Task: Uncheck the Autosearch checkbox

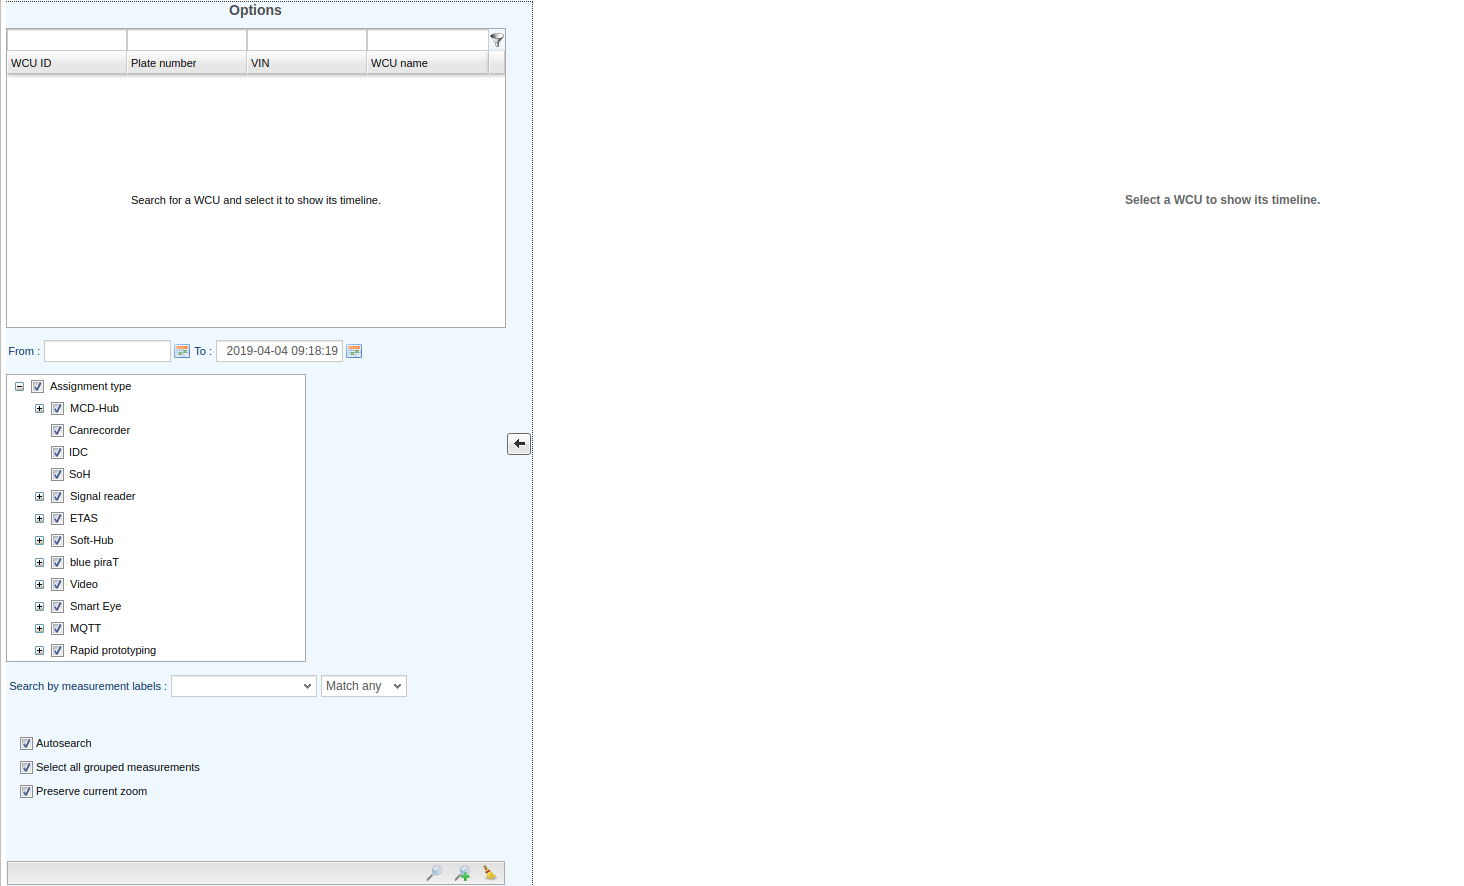Action: tap(27, 744)
